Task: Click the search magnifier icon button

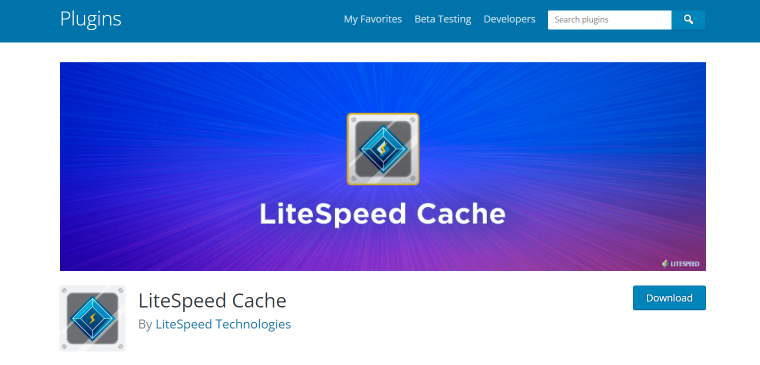Action: (688, 20)
